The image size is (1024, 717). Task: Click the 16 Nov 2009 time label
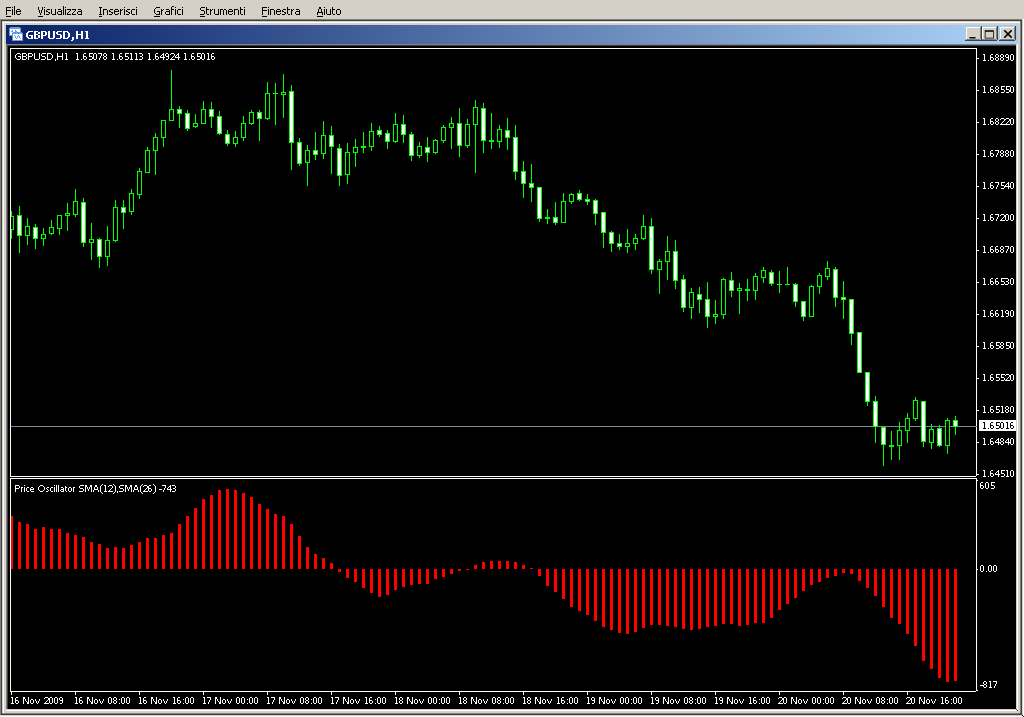[x=37, y=701]
